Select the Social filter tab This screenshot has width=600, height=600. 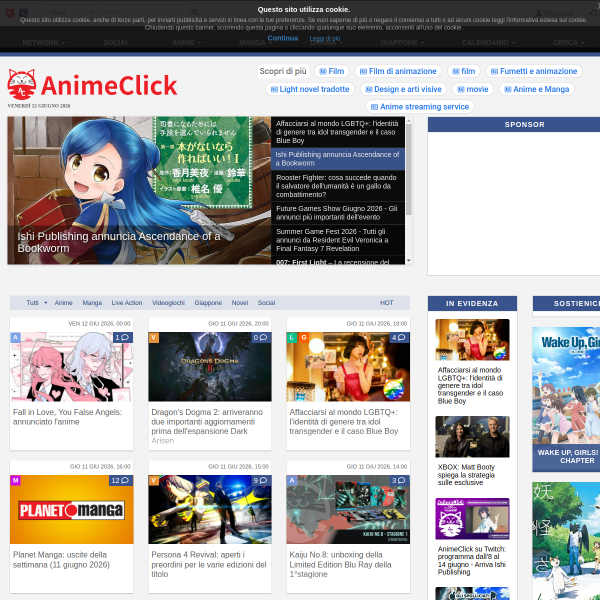(266, 303)
